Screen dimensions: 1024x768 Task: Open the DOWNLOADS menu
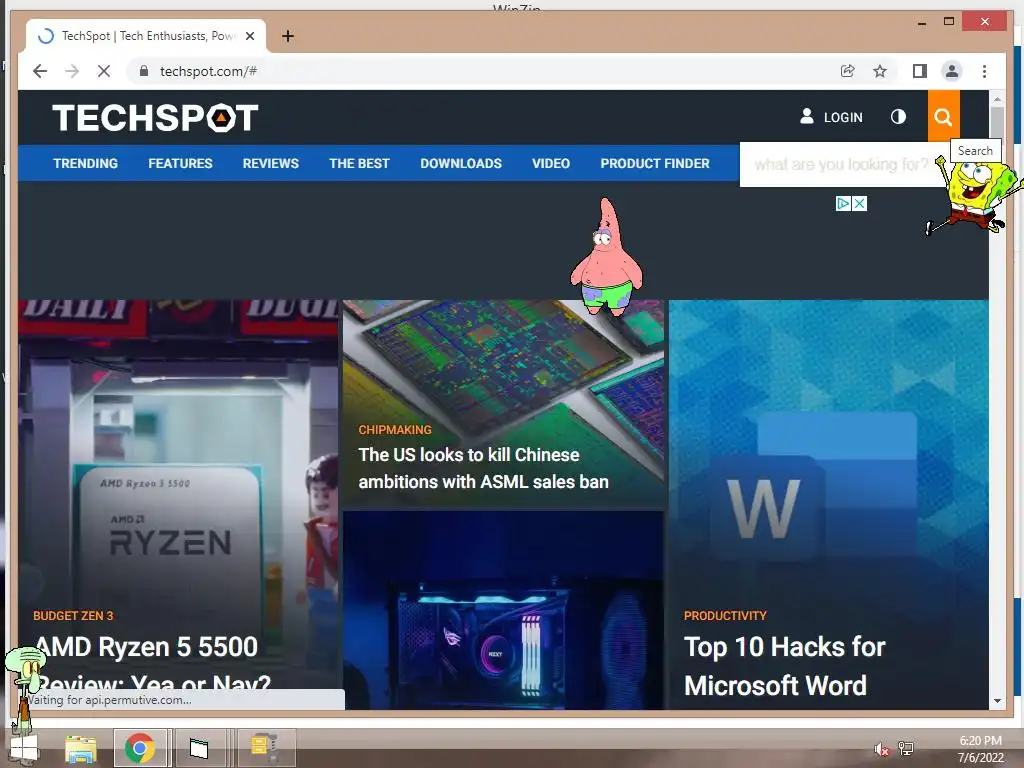click(x=461, y=163)
